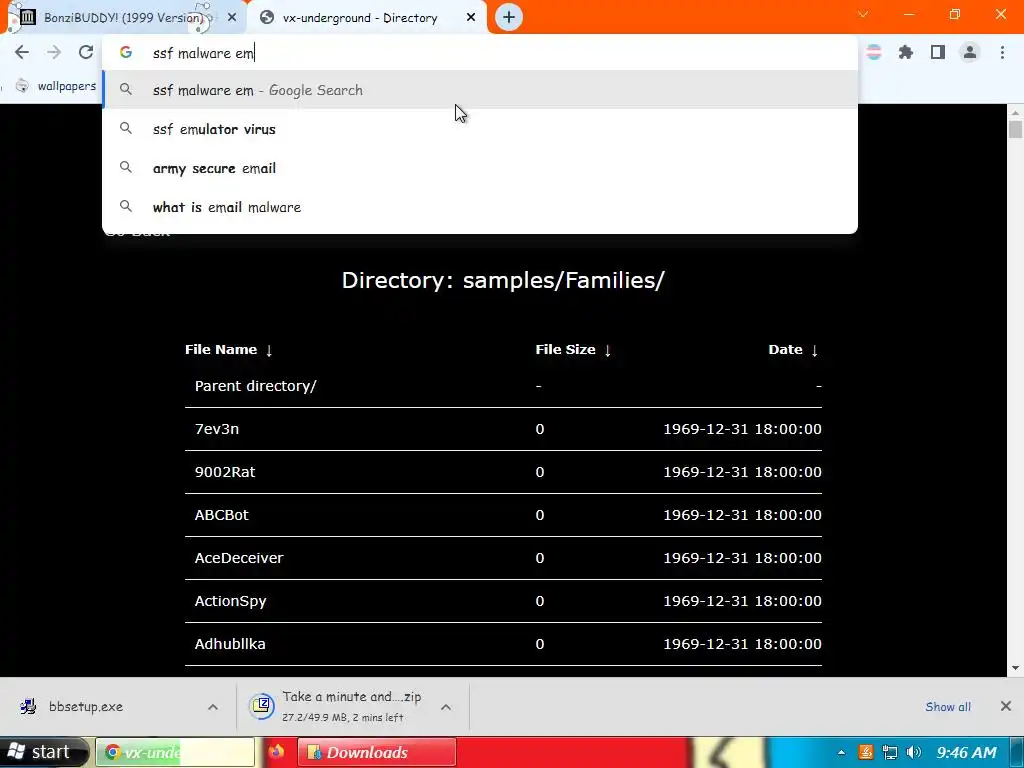Go back using the browser back arrow
The height and width of the screenshot is (768, 1024).
[x=22, y=52]
